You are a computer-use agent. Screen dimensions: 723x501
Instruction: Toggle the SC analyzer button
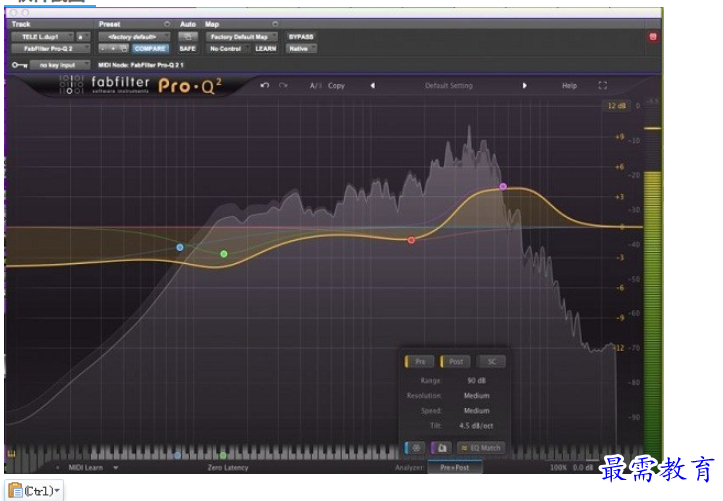point(492,361)
